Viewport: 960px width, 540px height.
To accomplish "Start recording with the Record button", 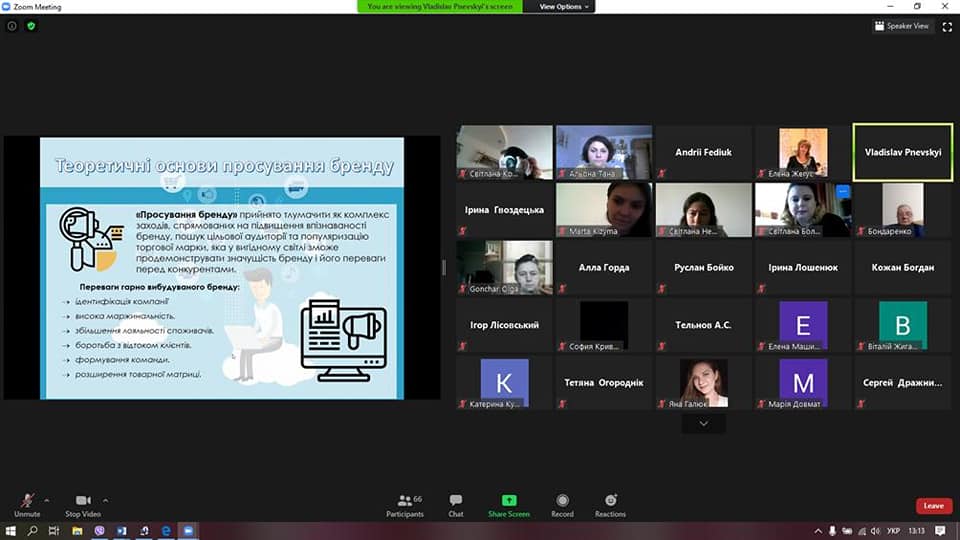I will [x=562, y=504].
